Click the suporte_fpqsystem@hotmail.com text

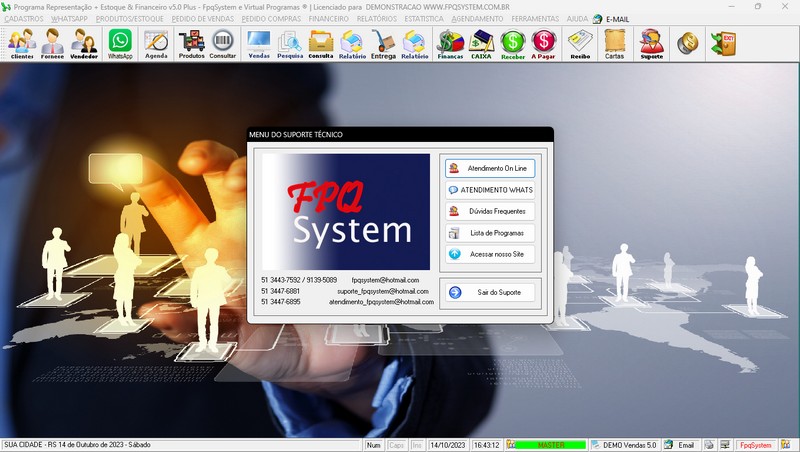(x=383, y=291)
